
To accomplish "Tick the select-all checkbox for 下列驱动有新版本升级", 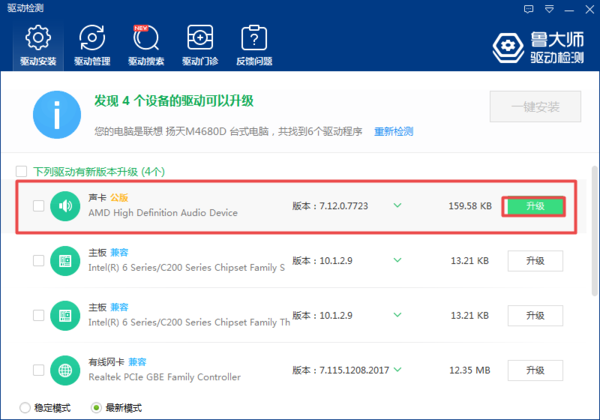I will 22,171.
